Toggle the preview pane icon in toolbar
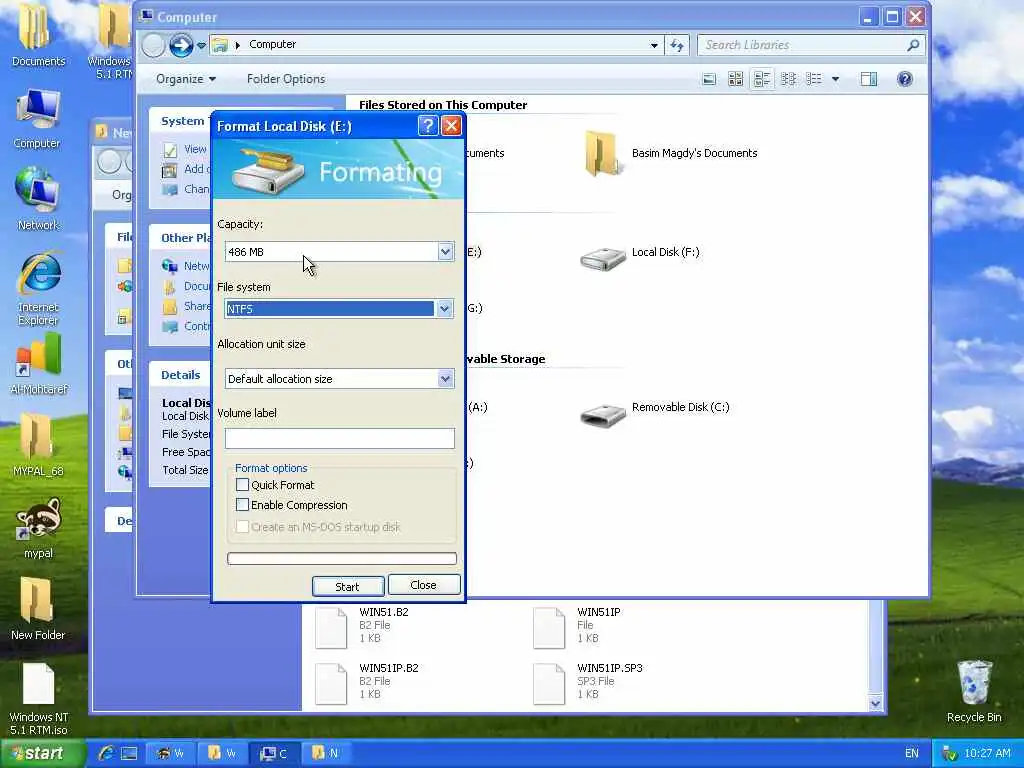Viewport: 1024px width, 768px height. pos(869,79)
